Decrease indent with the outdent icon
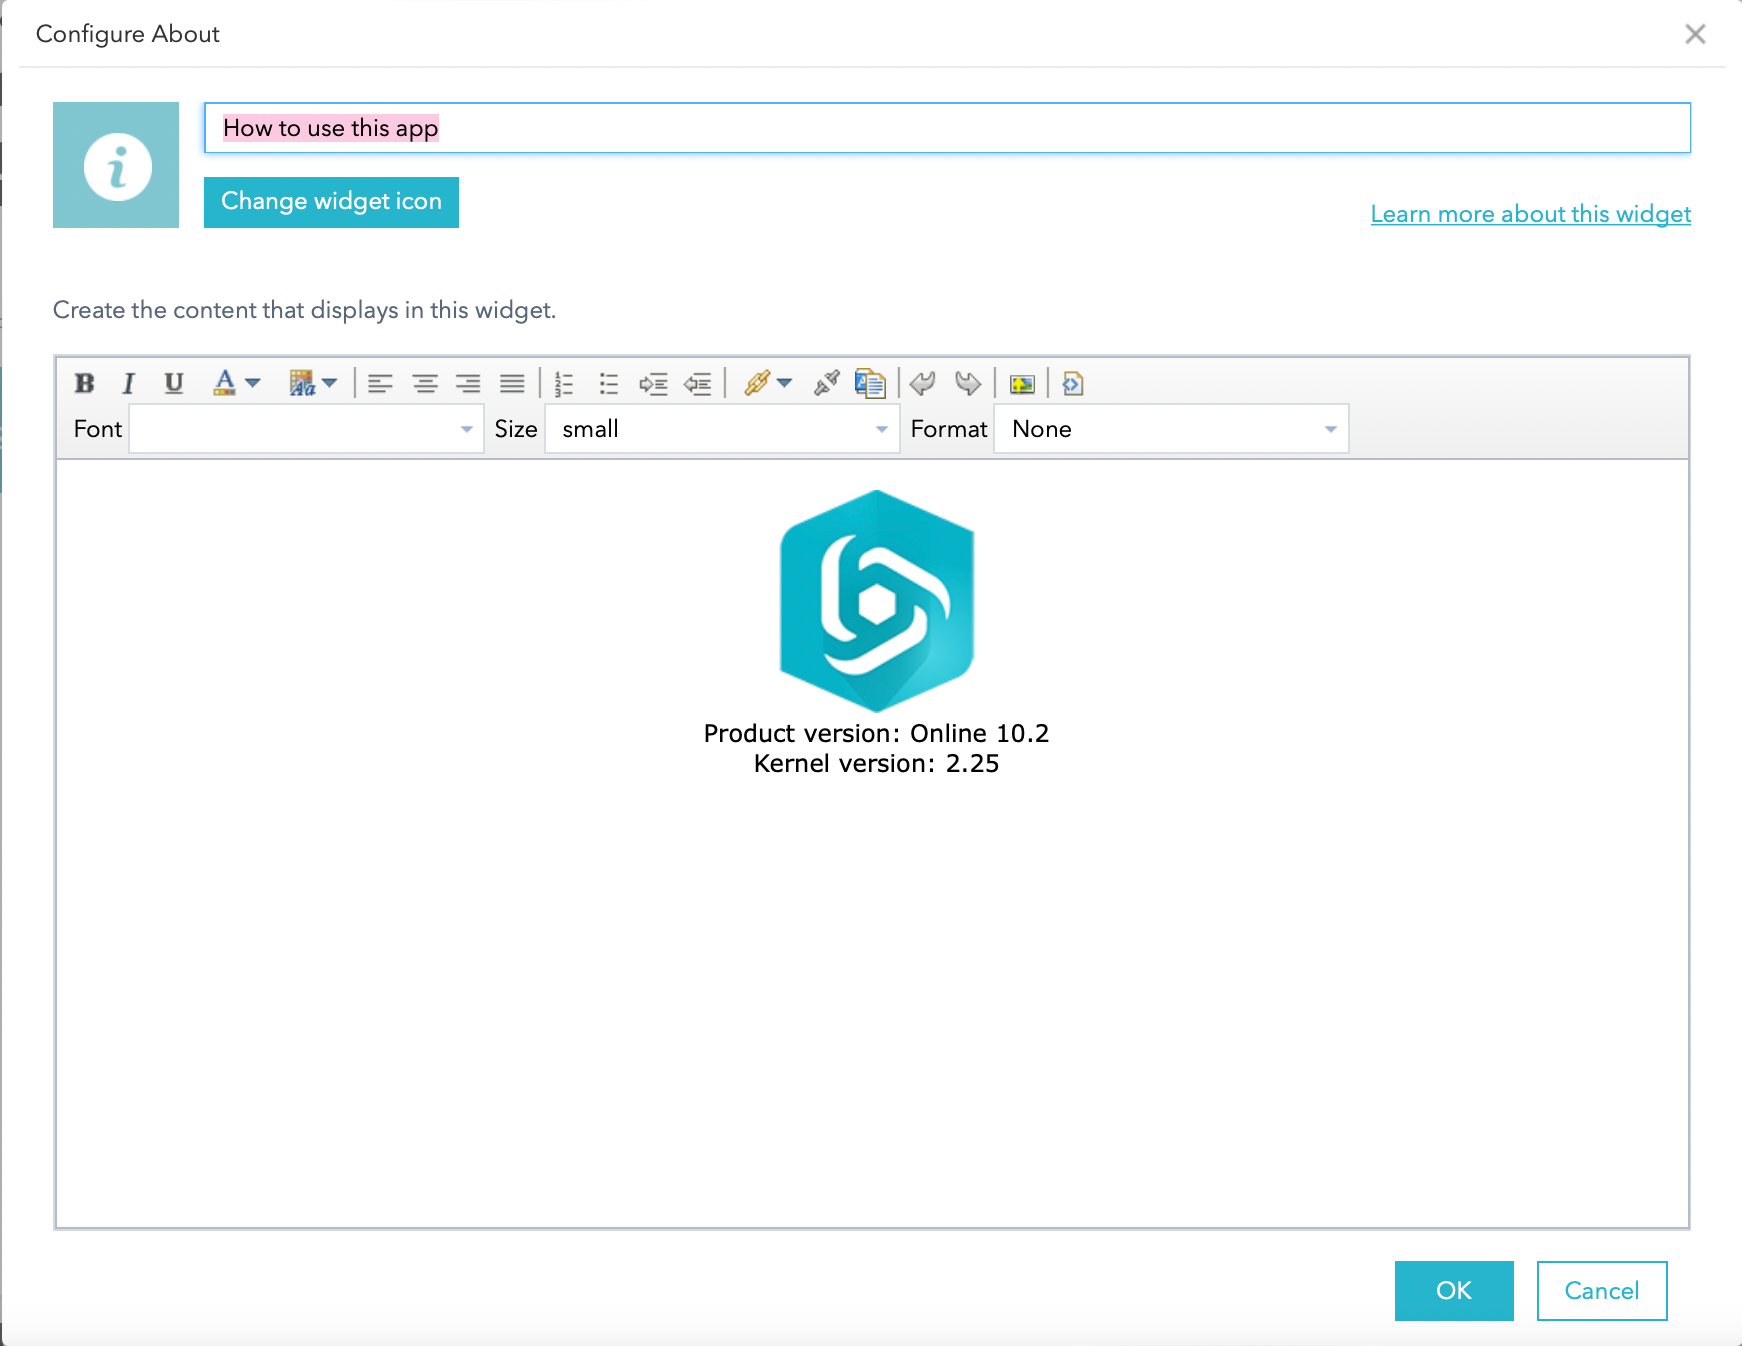 point(698,384)
